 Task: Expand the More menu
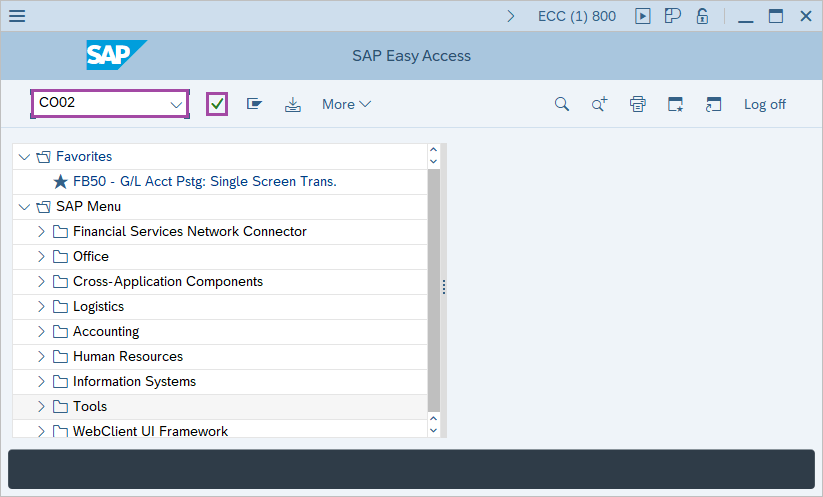pos(346,104)
